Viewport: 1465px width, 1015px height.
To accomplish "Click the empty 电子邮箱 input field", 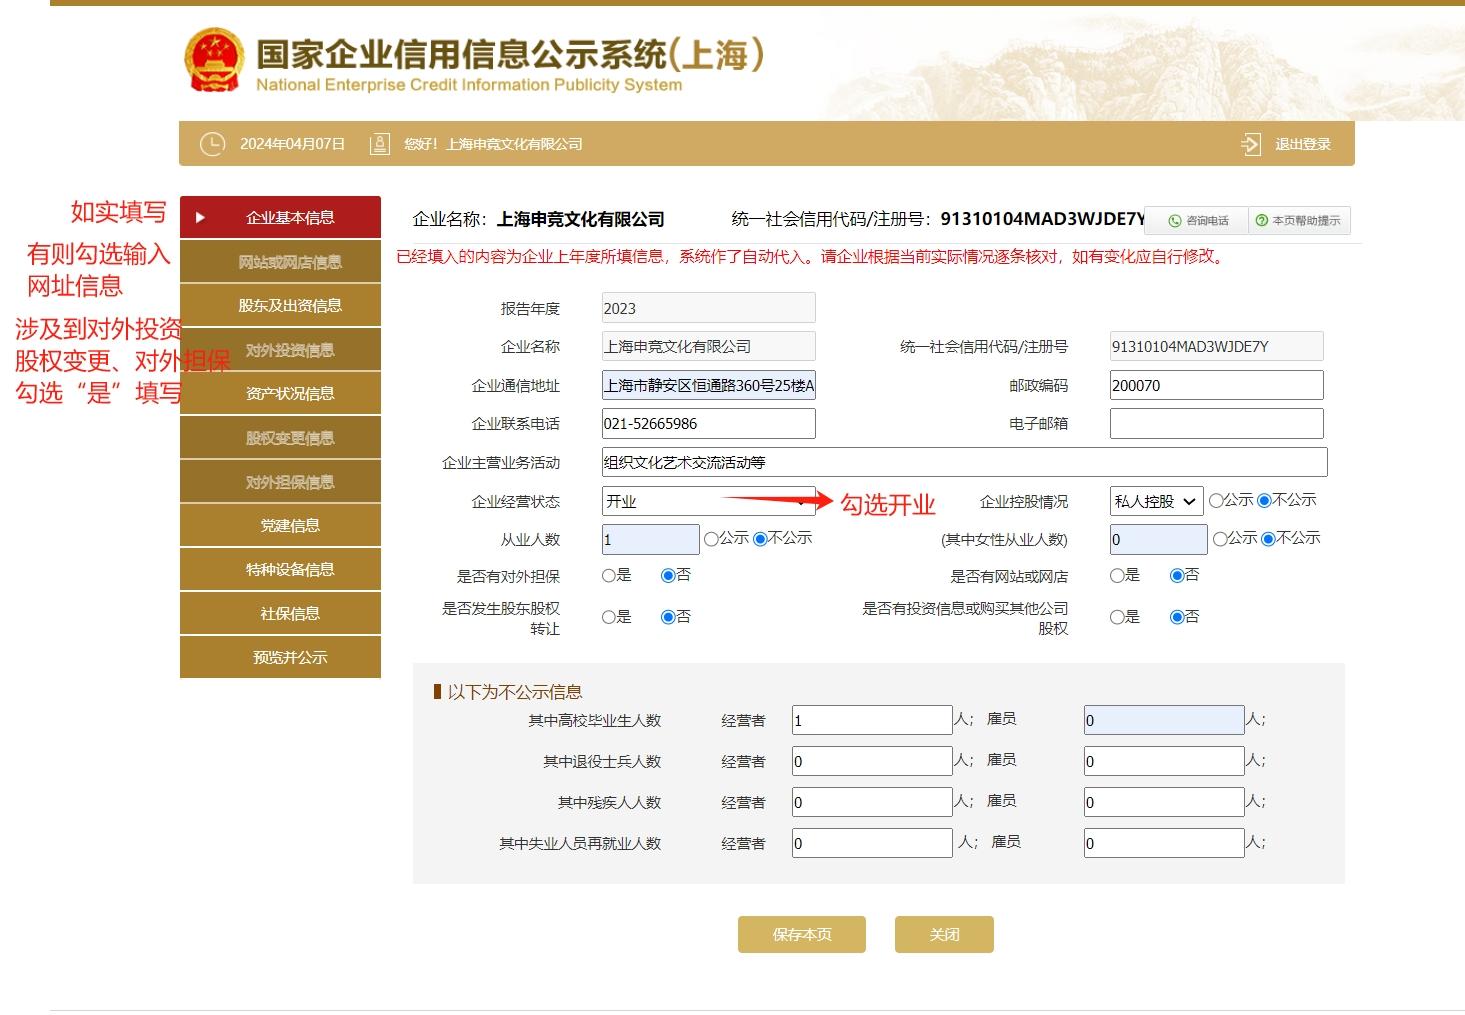I will [x=1216, y=423].
